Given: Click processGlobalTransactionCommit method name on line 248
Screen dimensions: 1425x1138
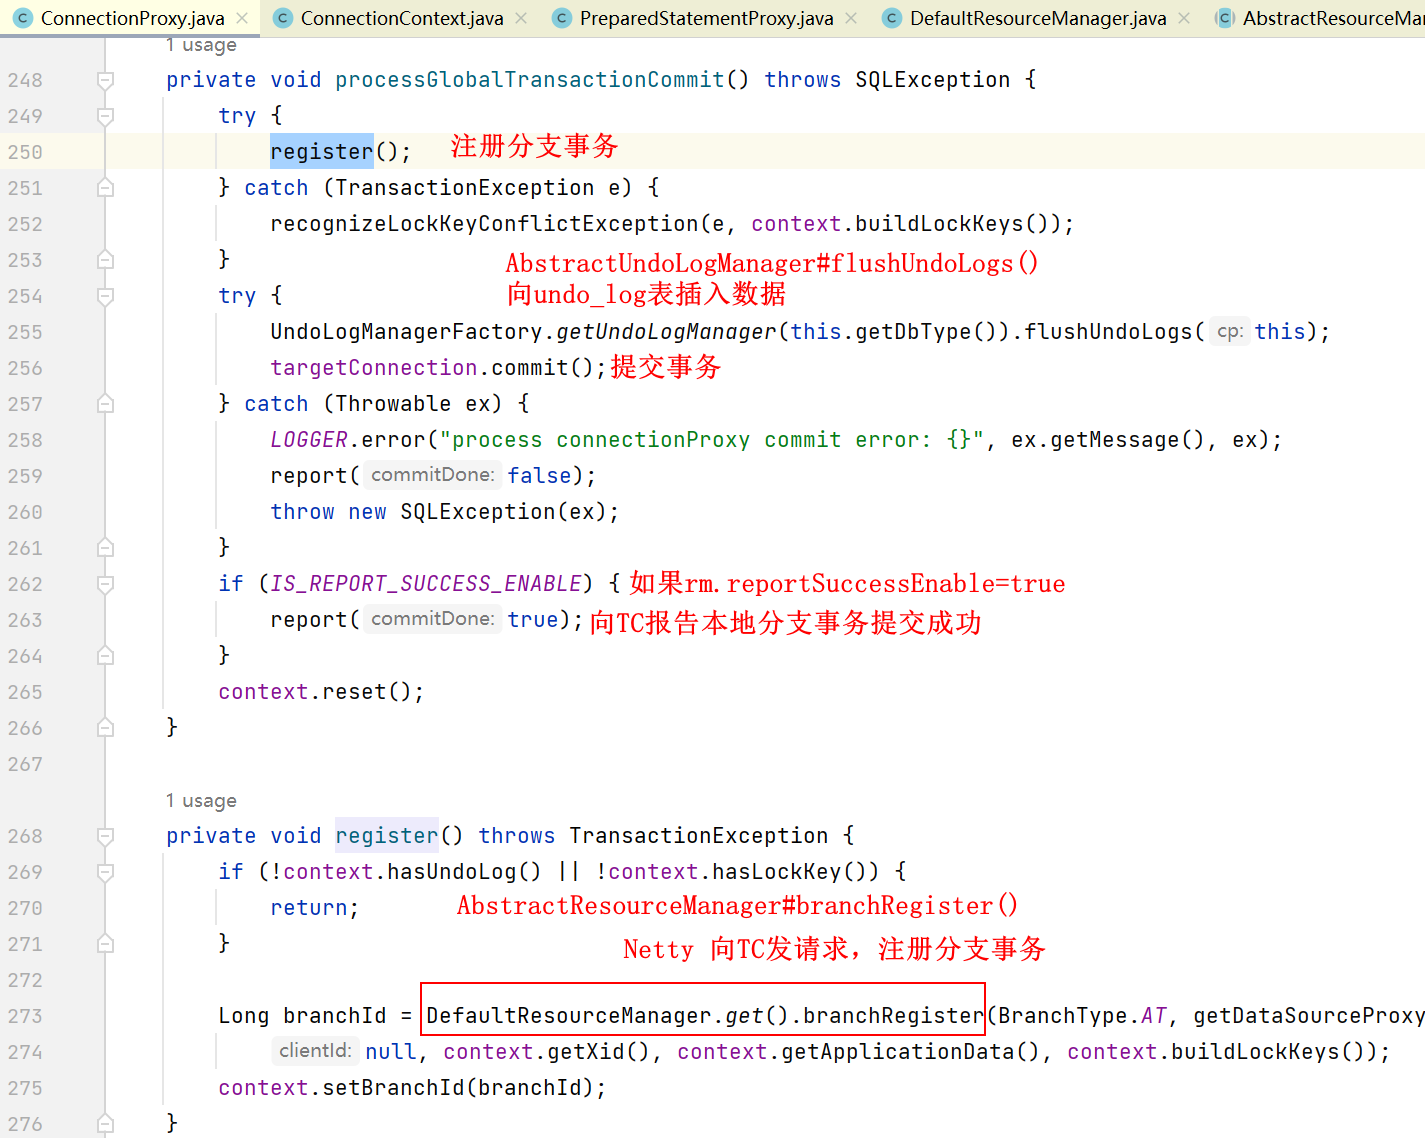Looking at the screenshot, I should 530,80.
